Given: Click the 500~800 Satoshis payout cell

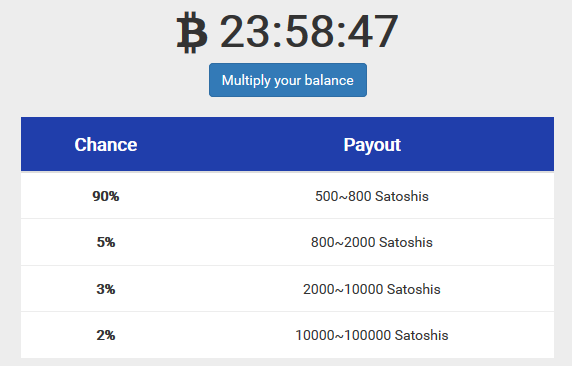Looking at the screenshot, I should (372, 196).
